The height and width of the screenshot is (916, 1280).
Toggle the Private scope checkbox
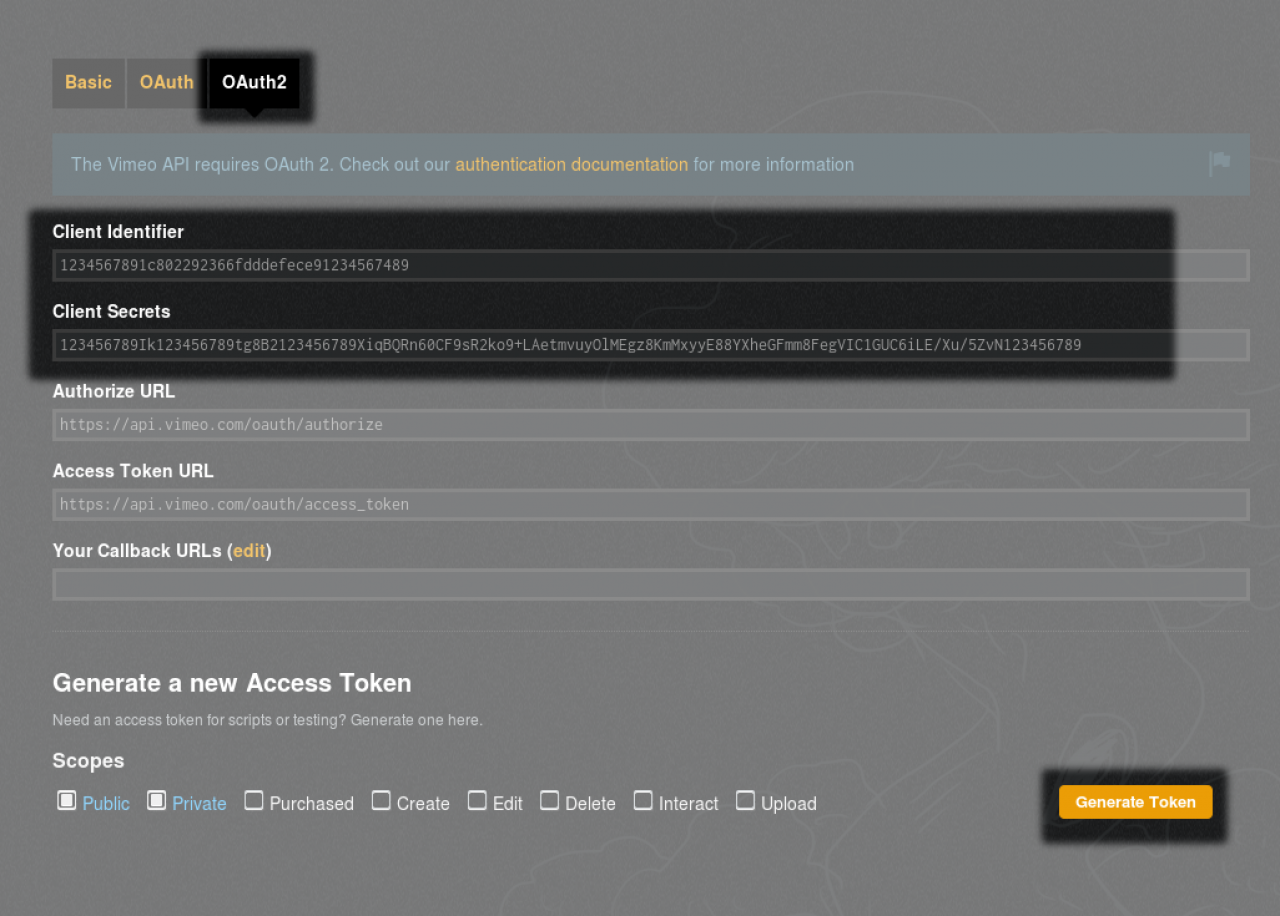[x=156, y=800]
